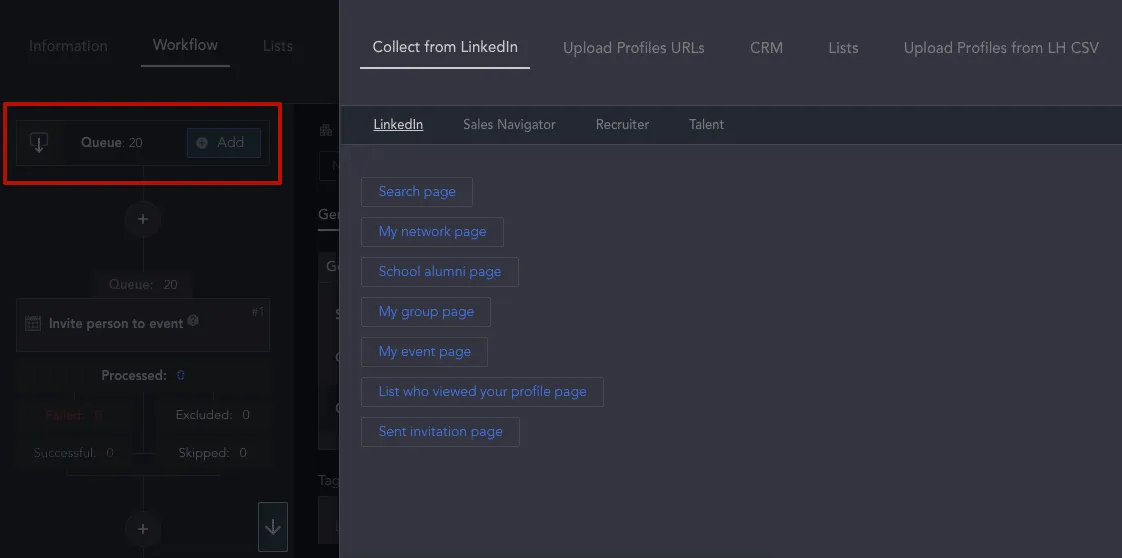Select the Talent sub-tab
Screen dimensions: 1122x558
[706, 124]
